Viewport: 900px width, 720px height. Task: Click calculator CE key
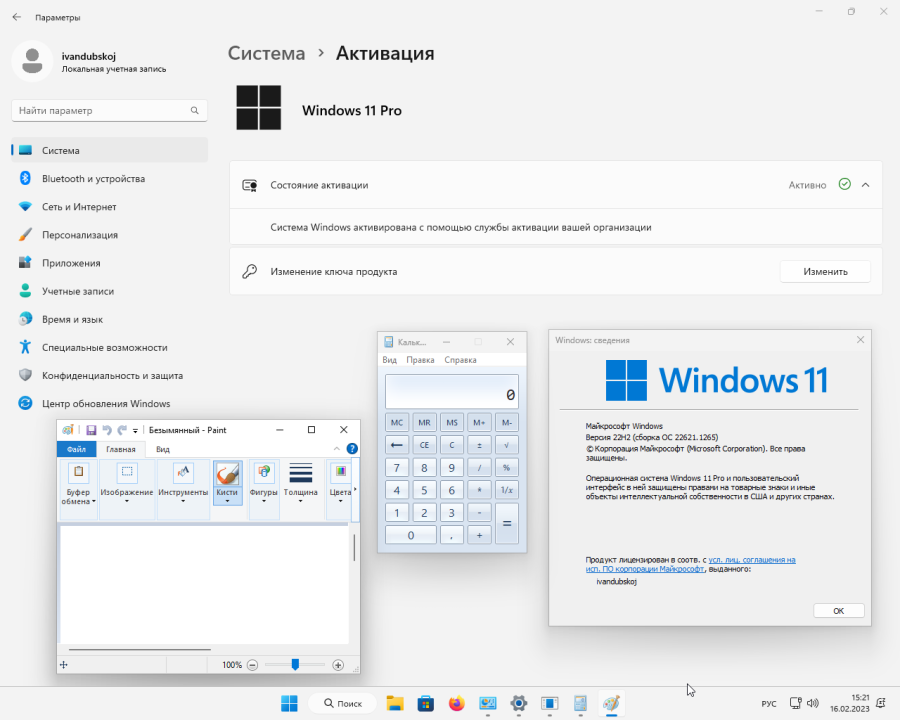(424, 445)
